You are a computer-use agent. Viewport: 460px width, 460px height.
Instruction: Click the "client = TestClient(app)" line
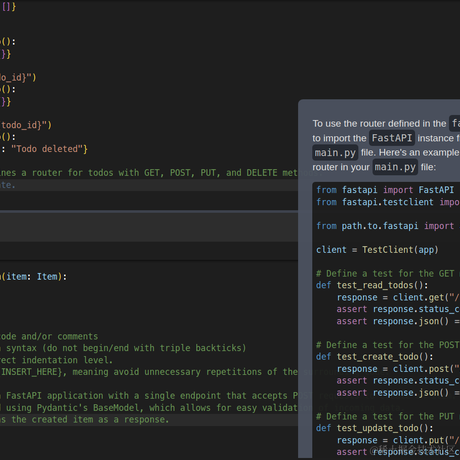point(377,250)
